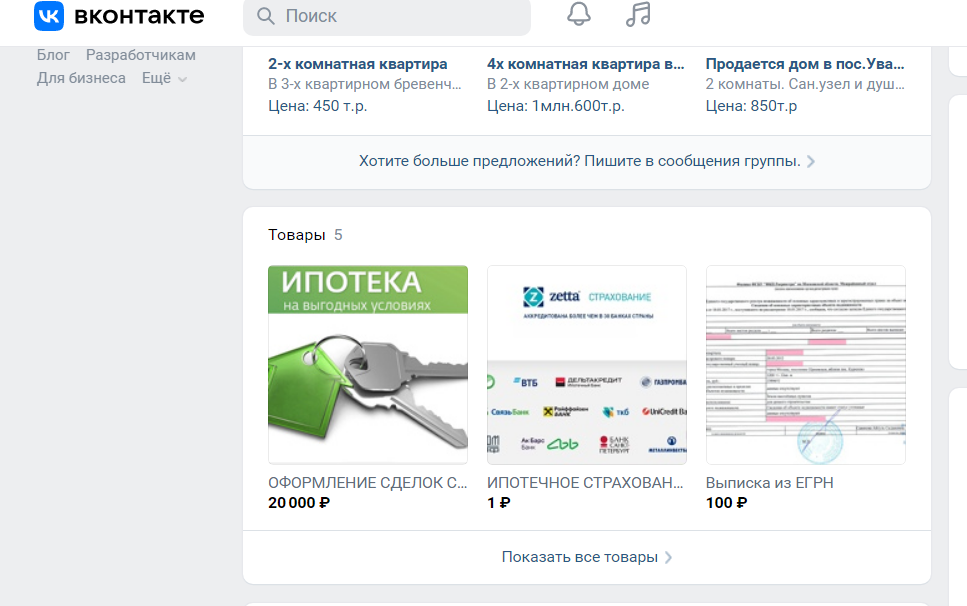This screenshot has width=967, height=606.
Task: Expand the Ещё dropdown menu
Action: pyautogui.click(x=164, y=78)
